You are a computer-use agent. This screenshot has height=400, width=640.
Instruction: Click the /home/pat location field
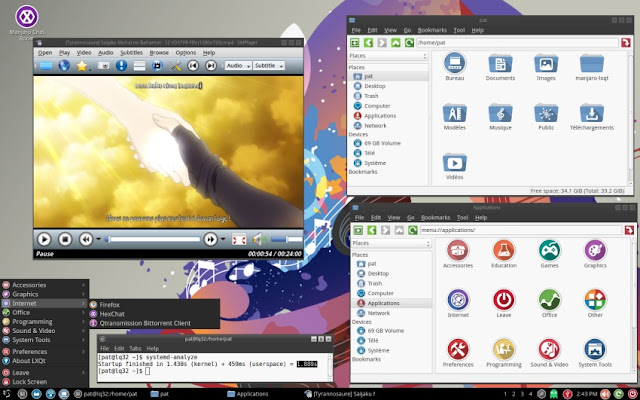click(517, 42)
